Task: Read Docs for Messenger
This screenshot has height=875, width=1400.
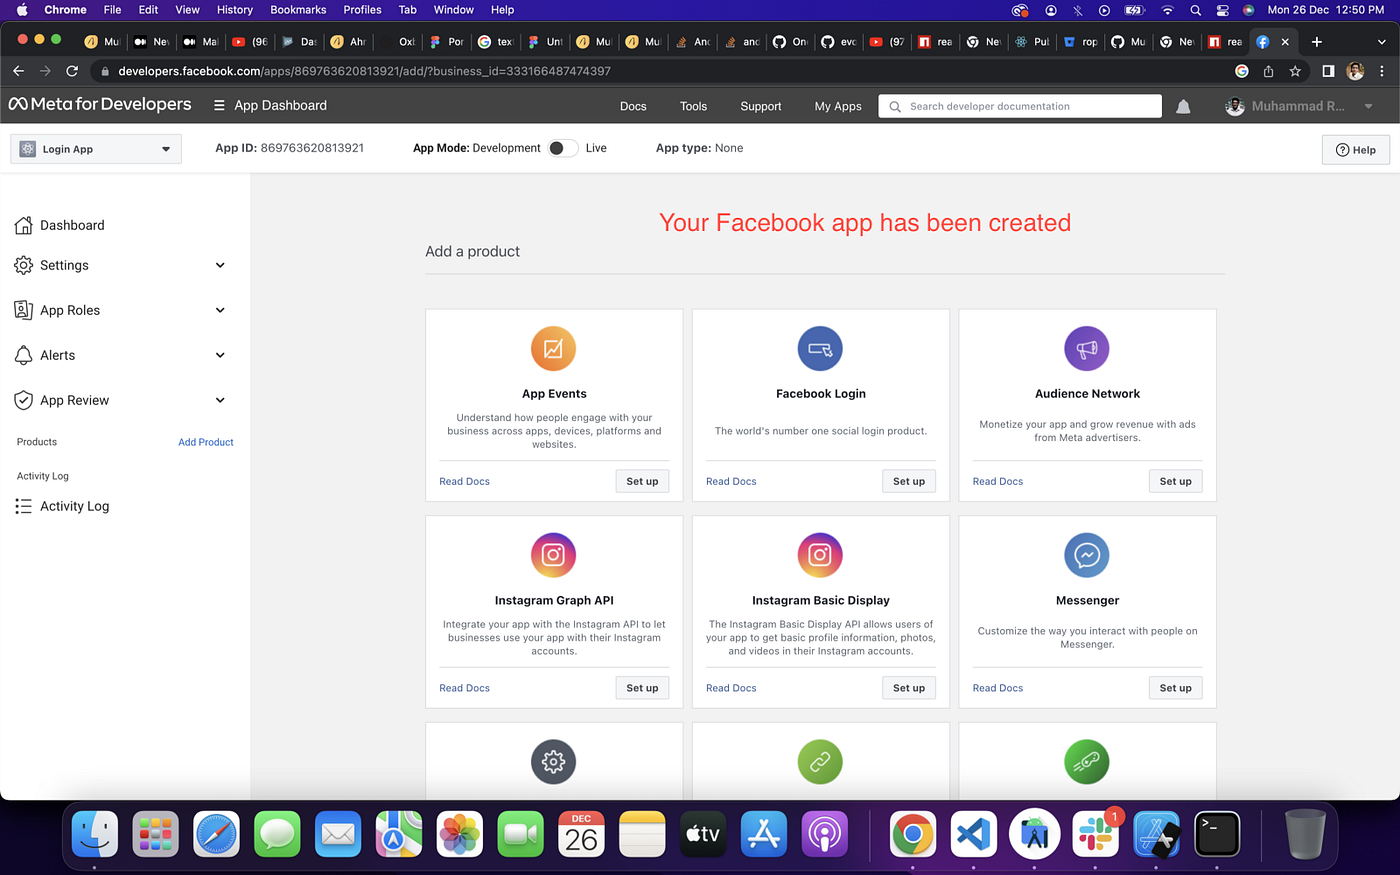Action: click(x=998, y=688)
